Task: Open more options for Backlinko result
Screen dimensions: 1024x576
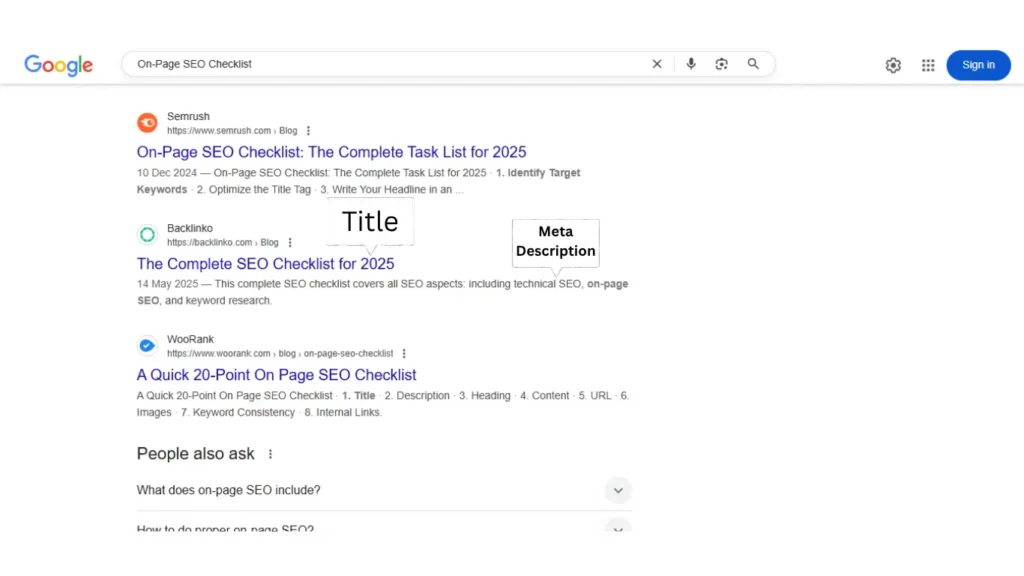Action: (290, 242)
